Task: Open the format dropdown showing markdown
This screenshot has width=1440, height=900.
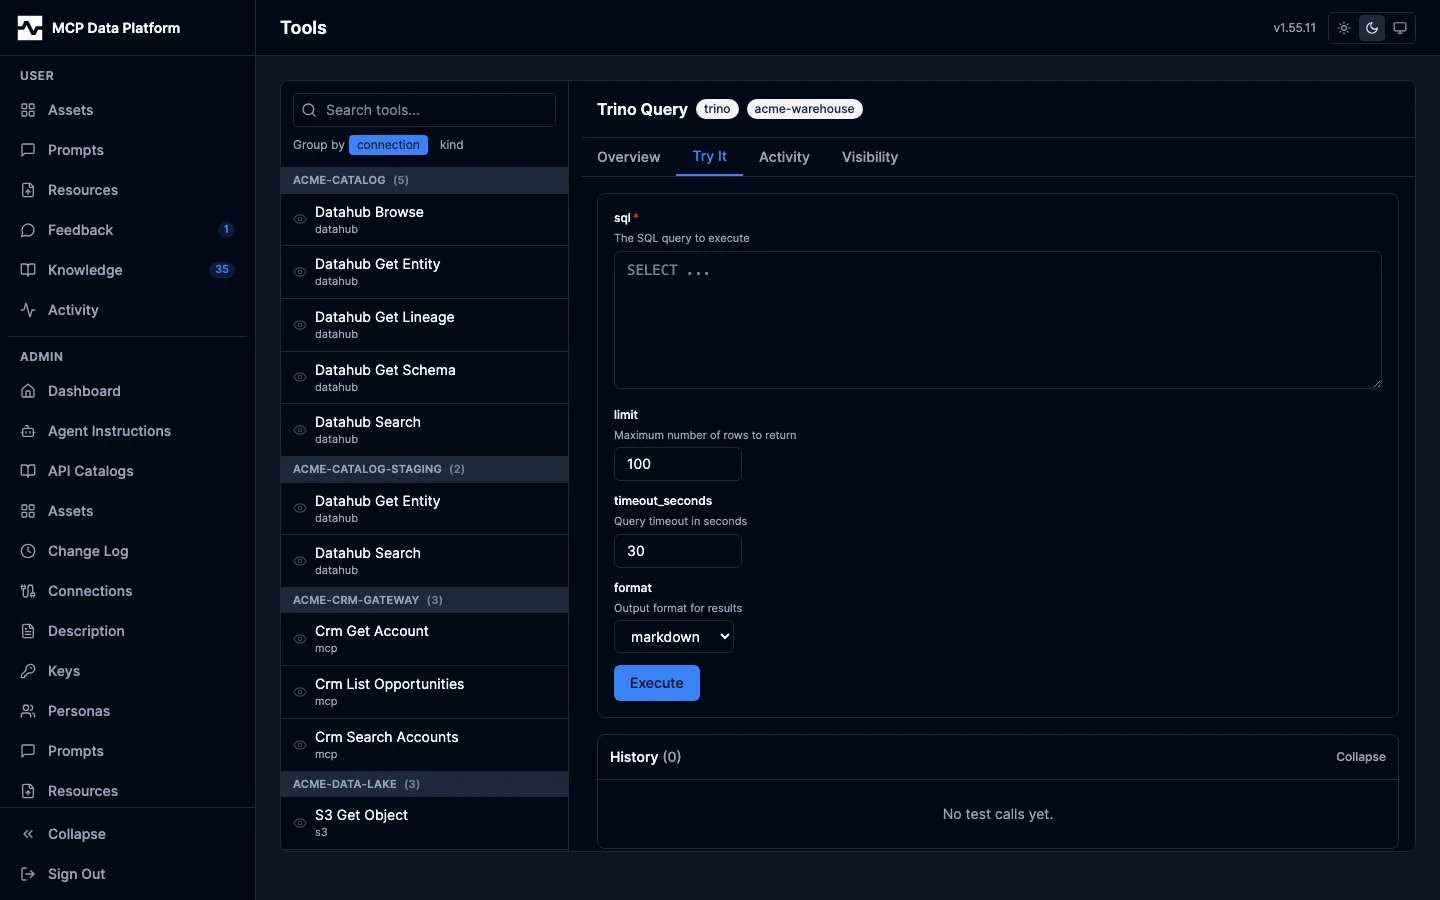Action: point(674,637)
